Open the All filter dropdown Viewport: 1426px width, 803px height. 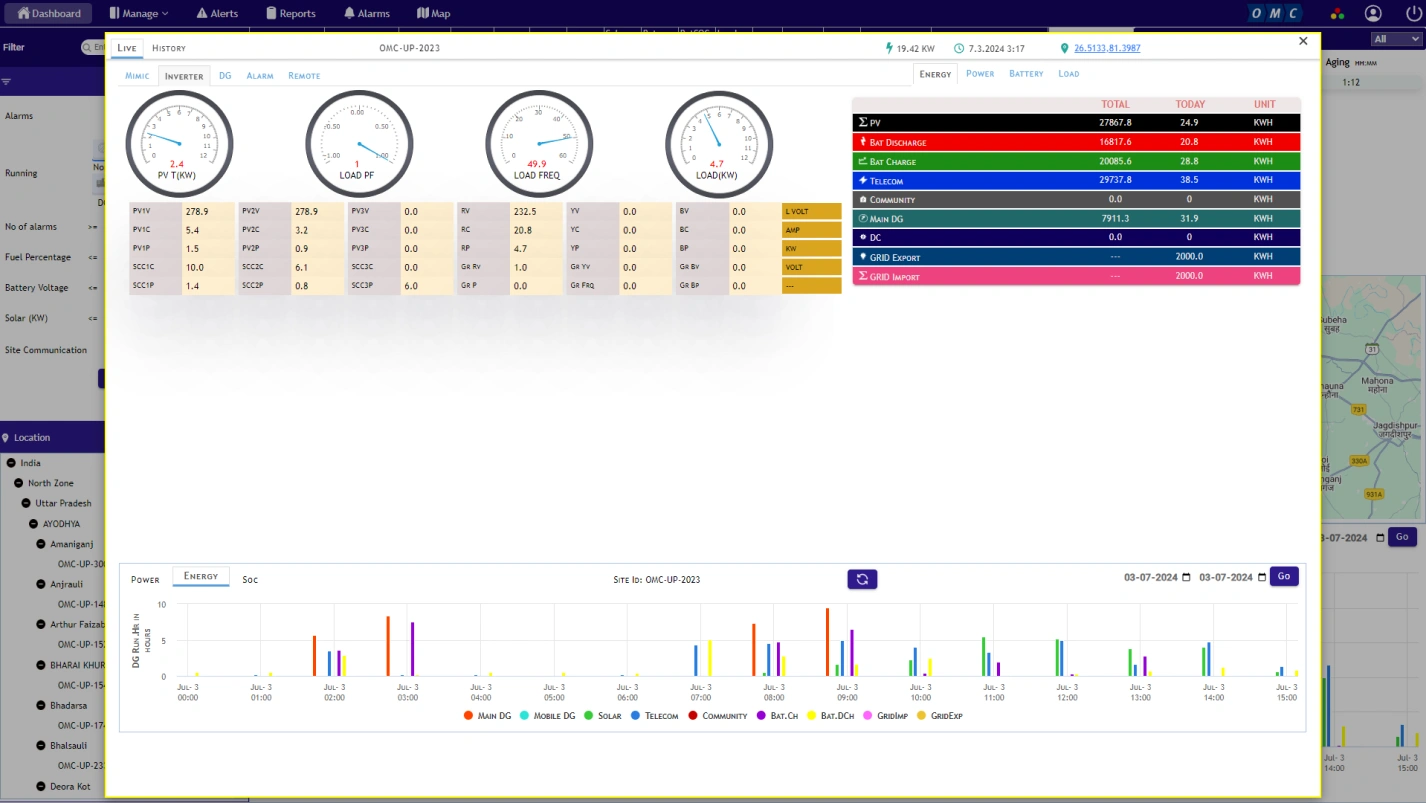[x=1394, y=38]
